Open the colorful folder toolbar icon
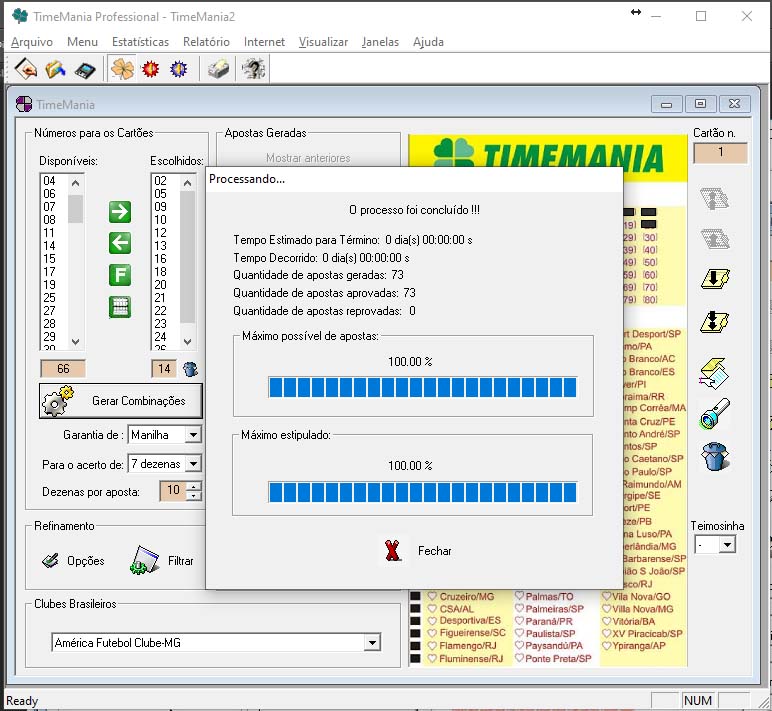This screenshot has width=772, height=711. (55, 69)
